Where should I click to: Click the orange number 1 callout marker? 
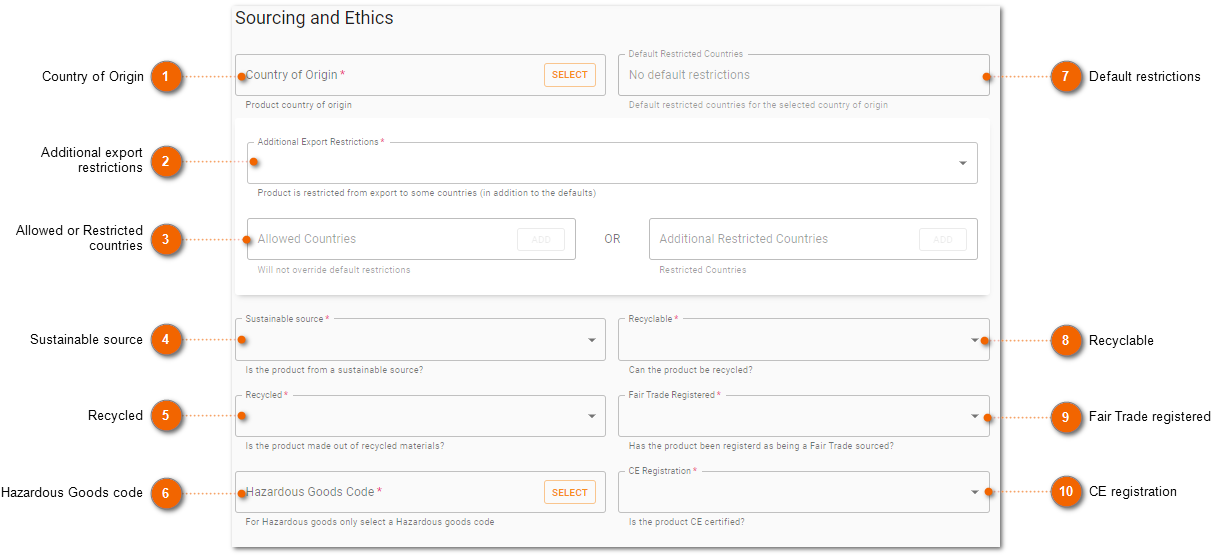[x=166, y=76]
